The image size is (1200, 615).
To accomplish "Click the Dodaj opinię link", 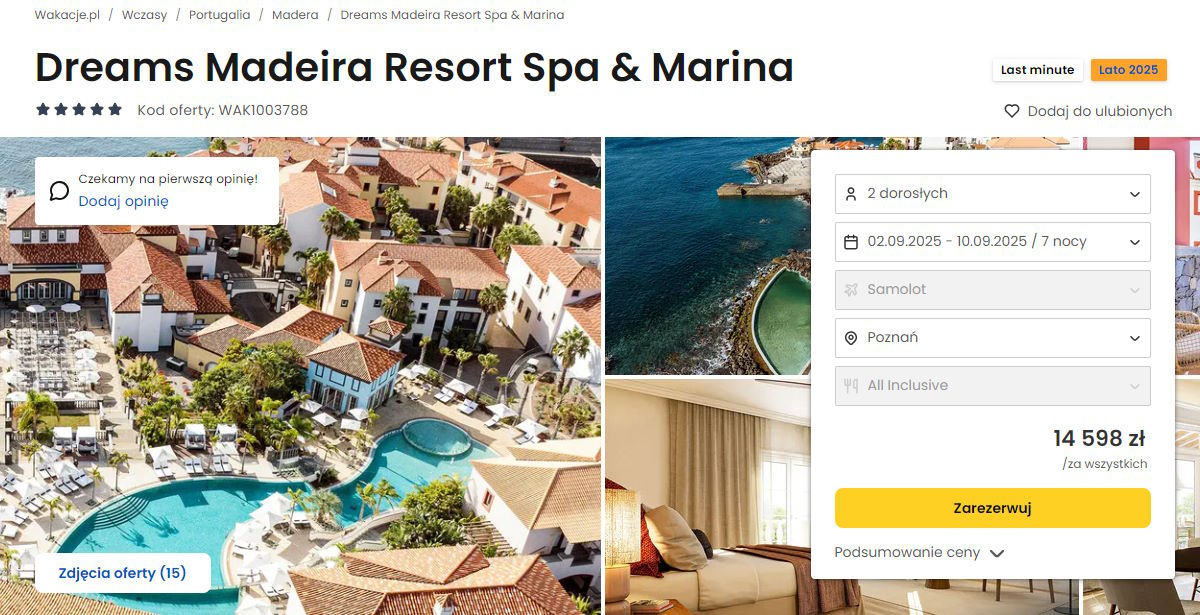I will (x=123, y=201).
